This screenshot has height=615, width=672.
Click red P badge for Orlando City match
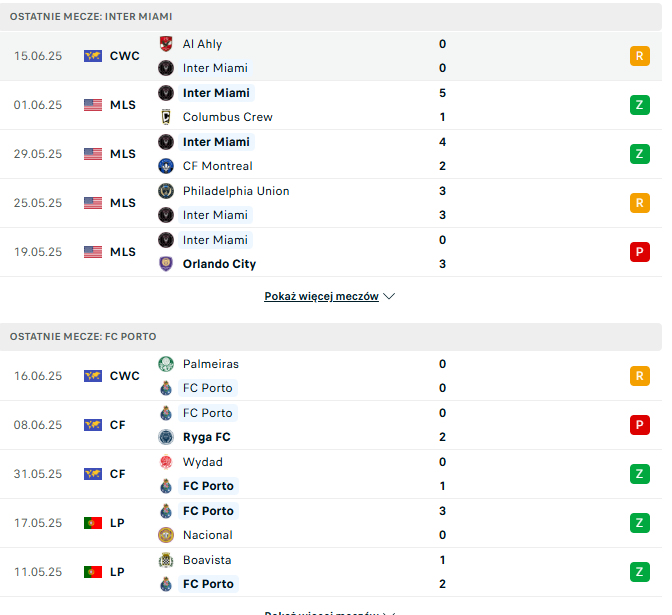pos(639,252)
